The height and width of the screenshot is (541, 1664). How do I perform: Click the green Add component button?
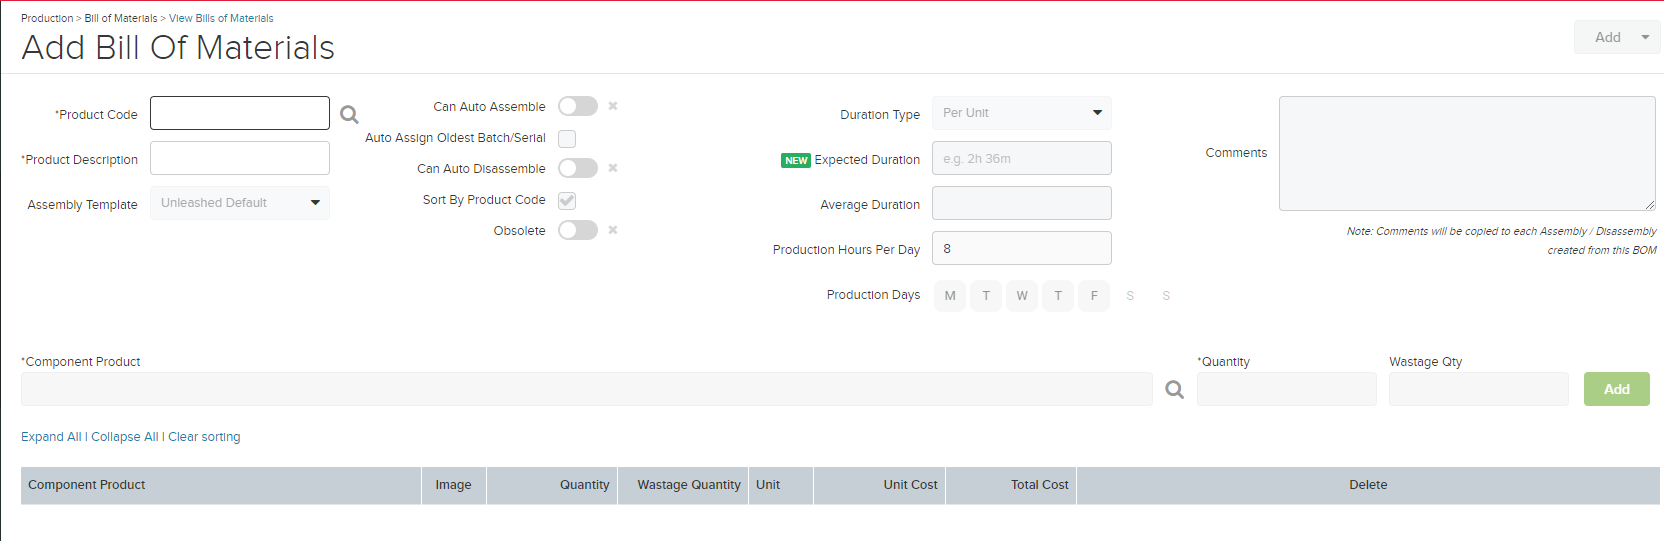point(1617,389)
